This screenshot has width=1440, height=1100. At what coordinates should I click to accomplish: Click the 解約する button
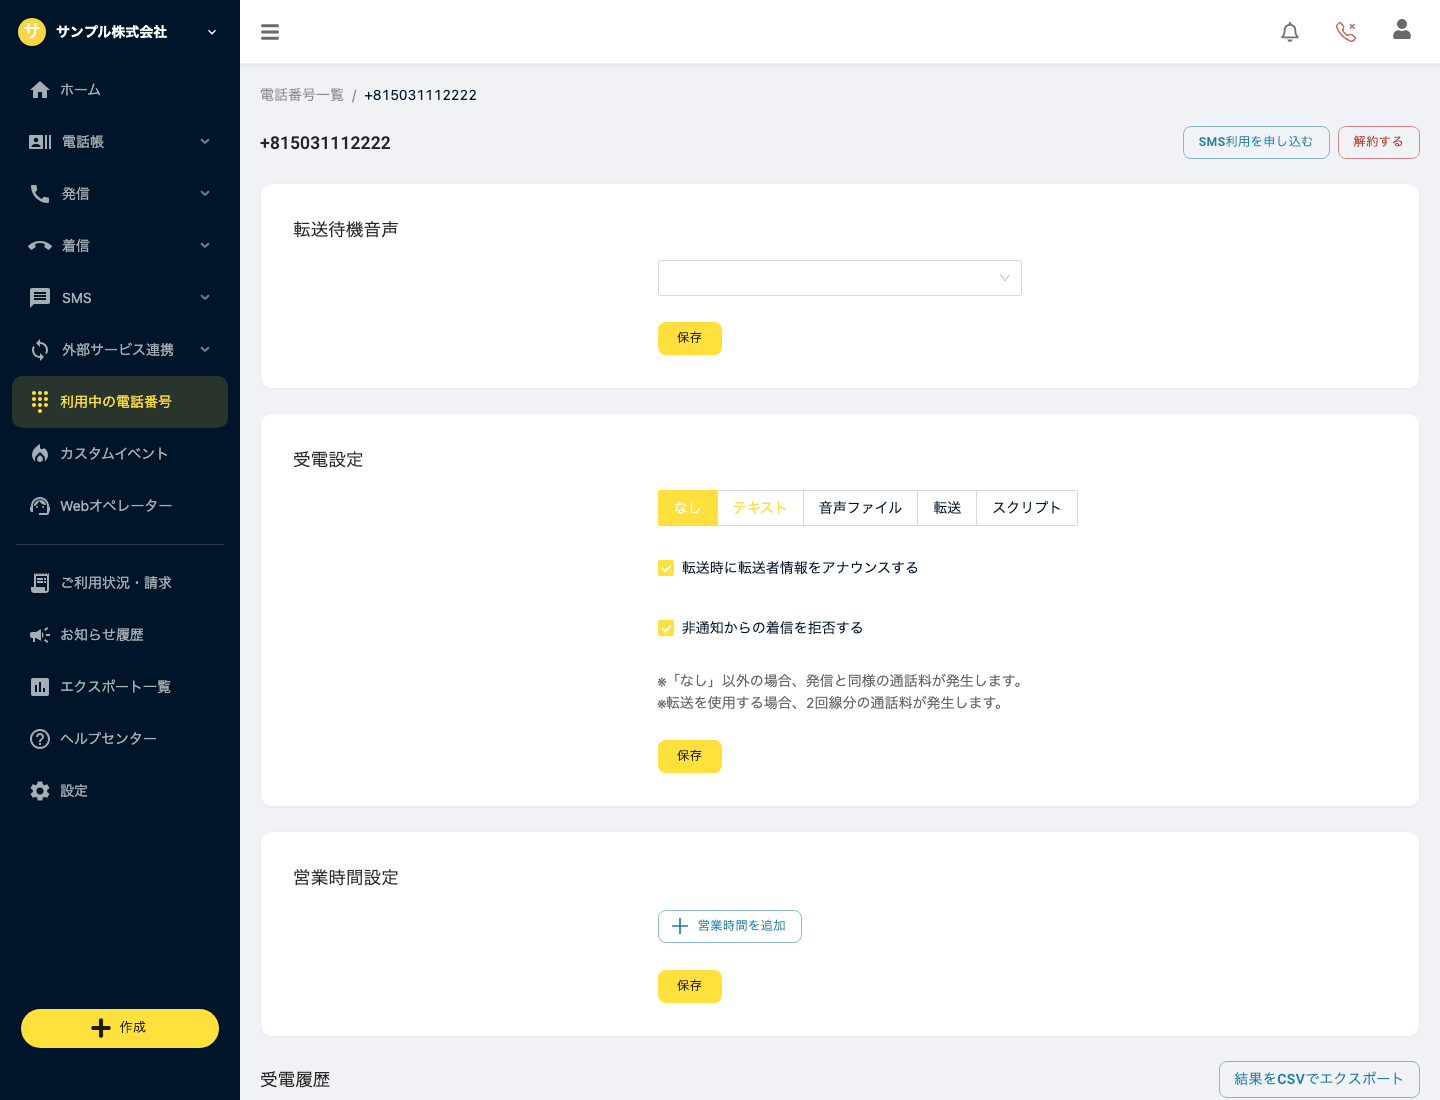tap(1378, 142)
